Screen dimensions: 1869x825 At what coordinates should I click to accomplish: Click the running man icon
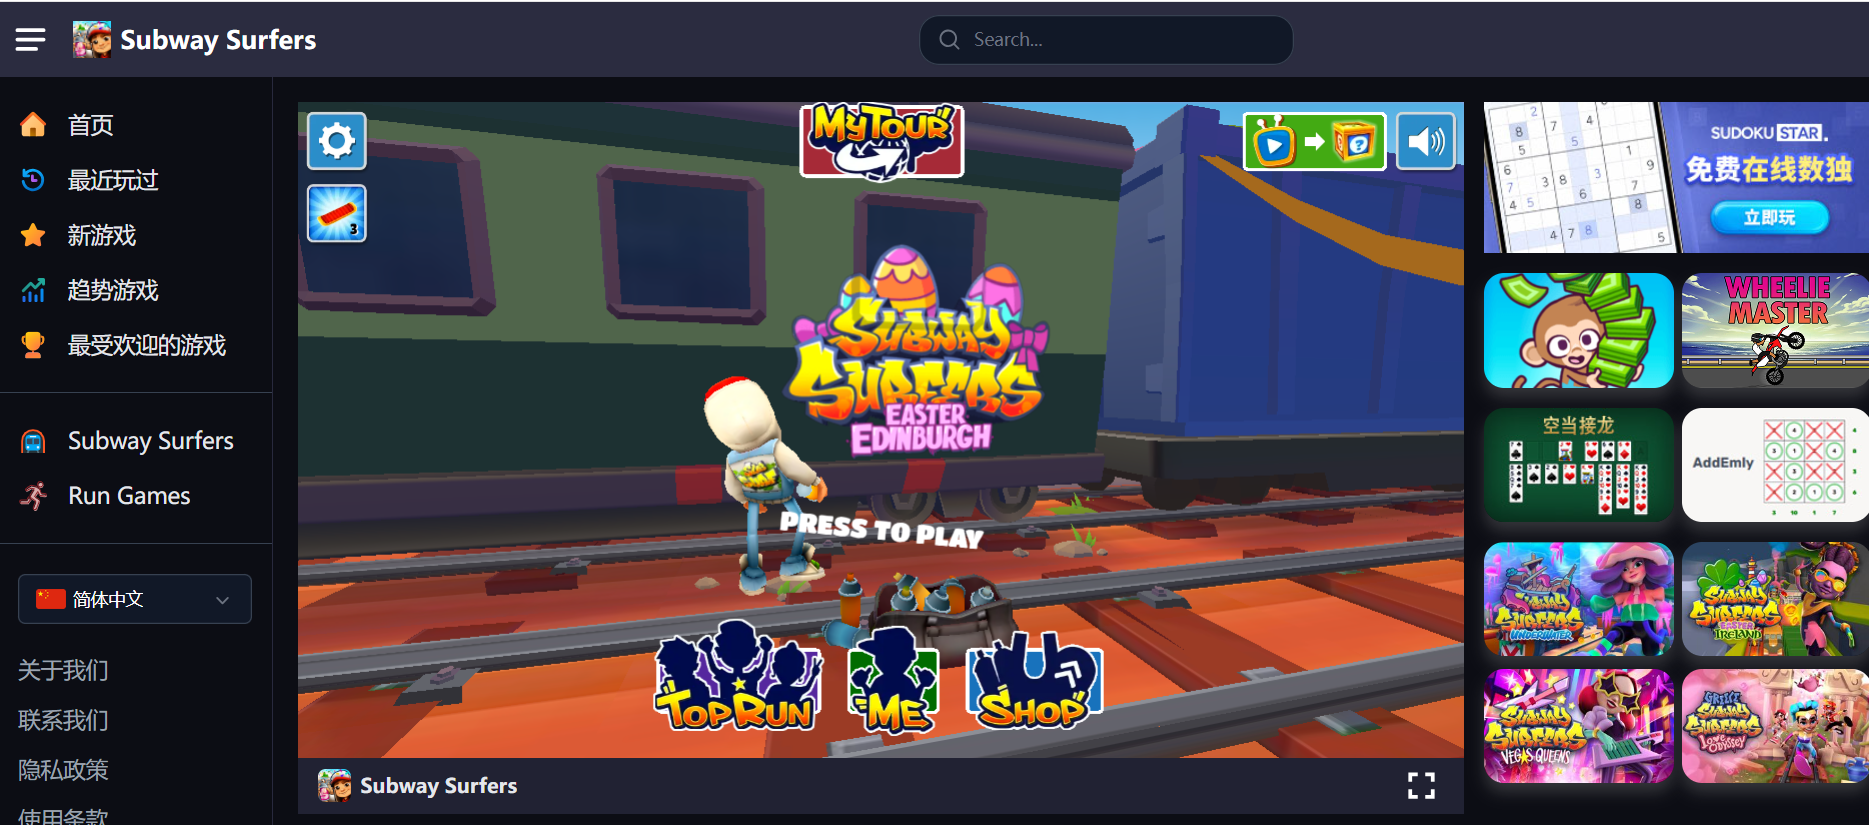coord(33,496)
